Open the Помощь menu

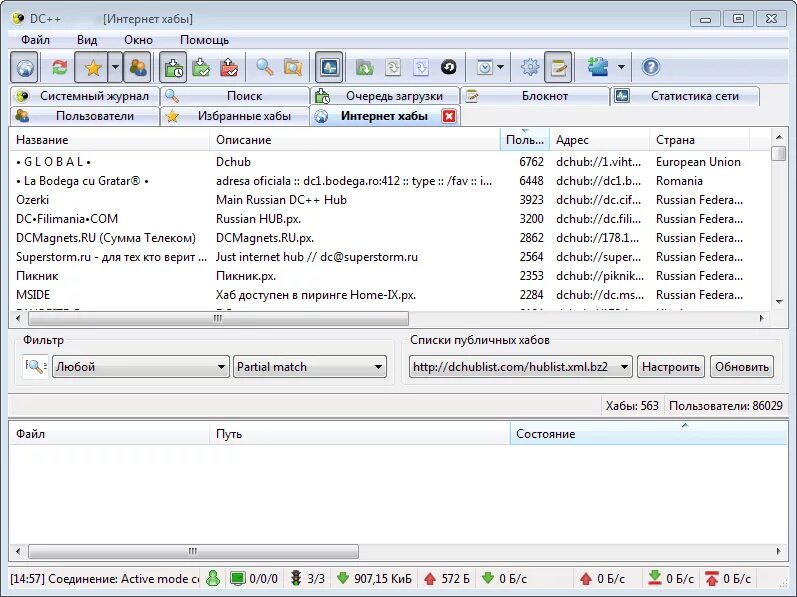tap(204, 40)
